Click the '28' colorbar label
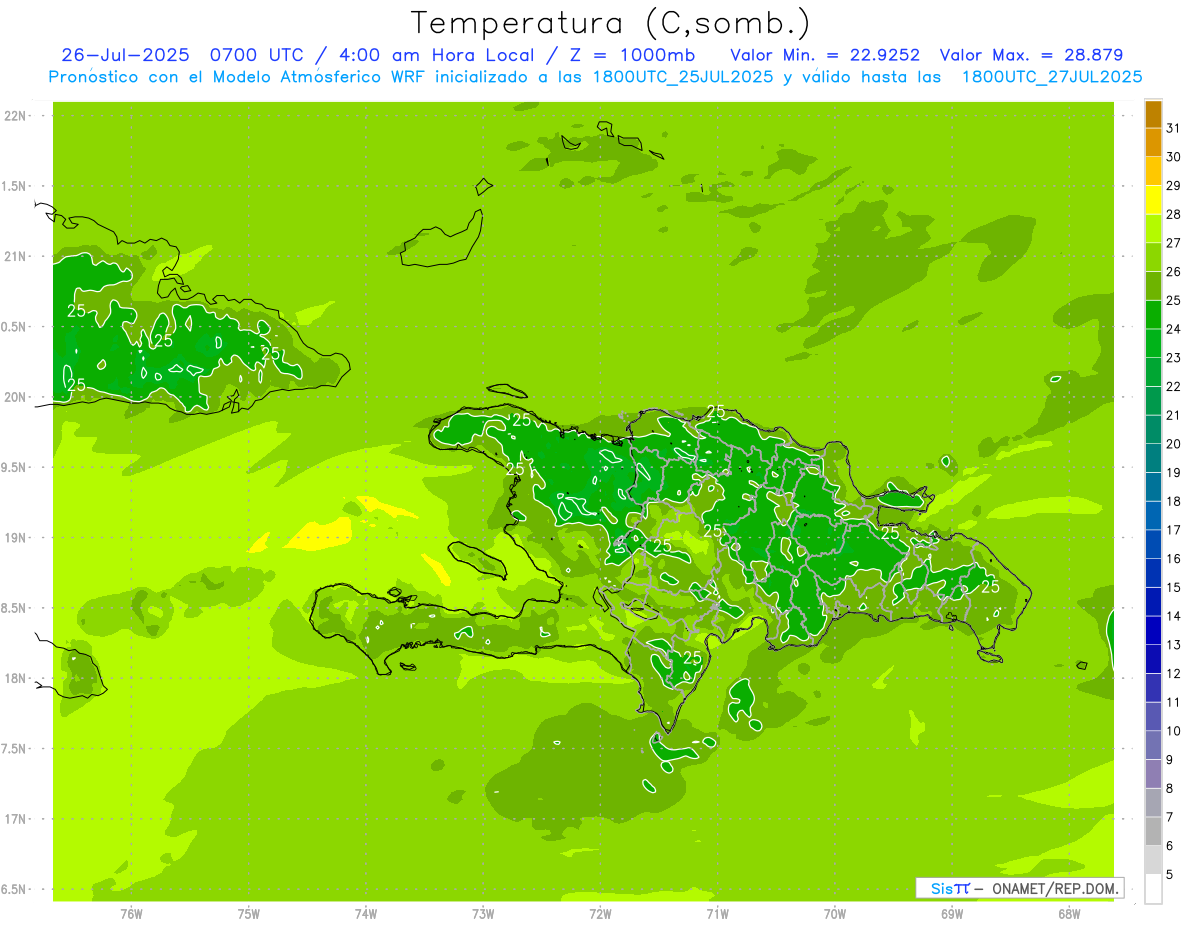Image resolution: width=1200 pixels, height=927 pixels. click(x=1174, y=213)
